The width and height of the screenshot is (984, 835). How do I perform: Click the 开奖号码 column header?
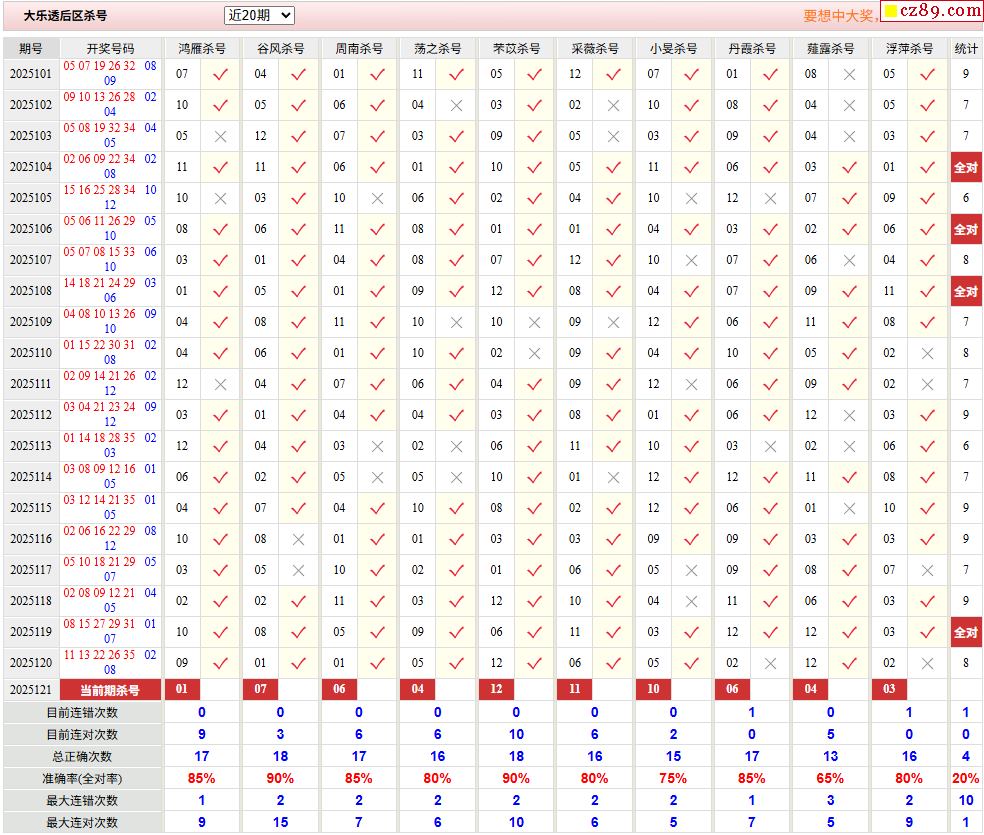110,48
